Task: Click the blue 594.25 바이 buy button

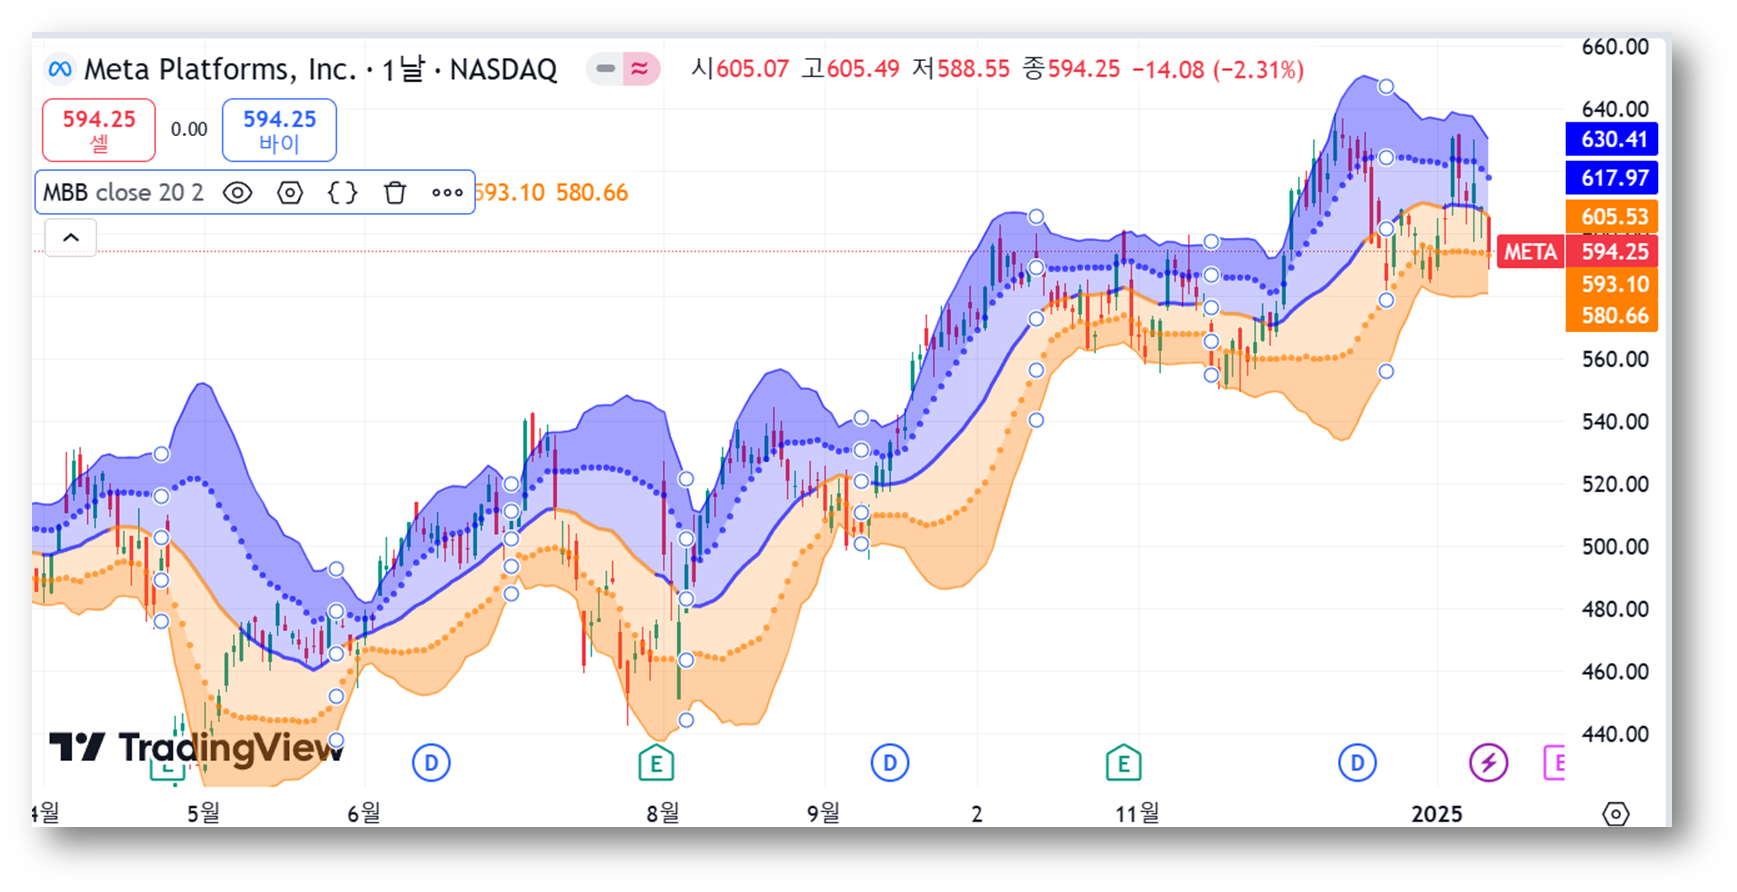Action: click(x=279, y=130)
